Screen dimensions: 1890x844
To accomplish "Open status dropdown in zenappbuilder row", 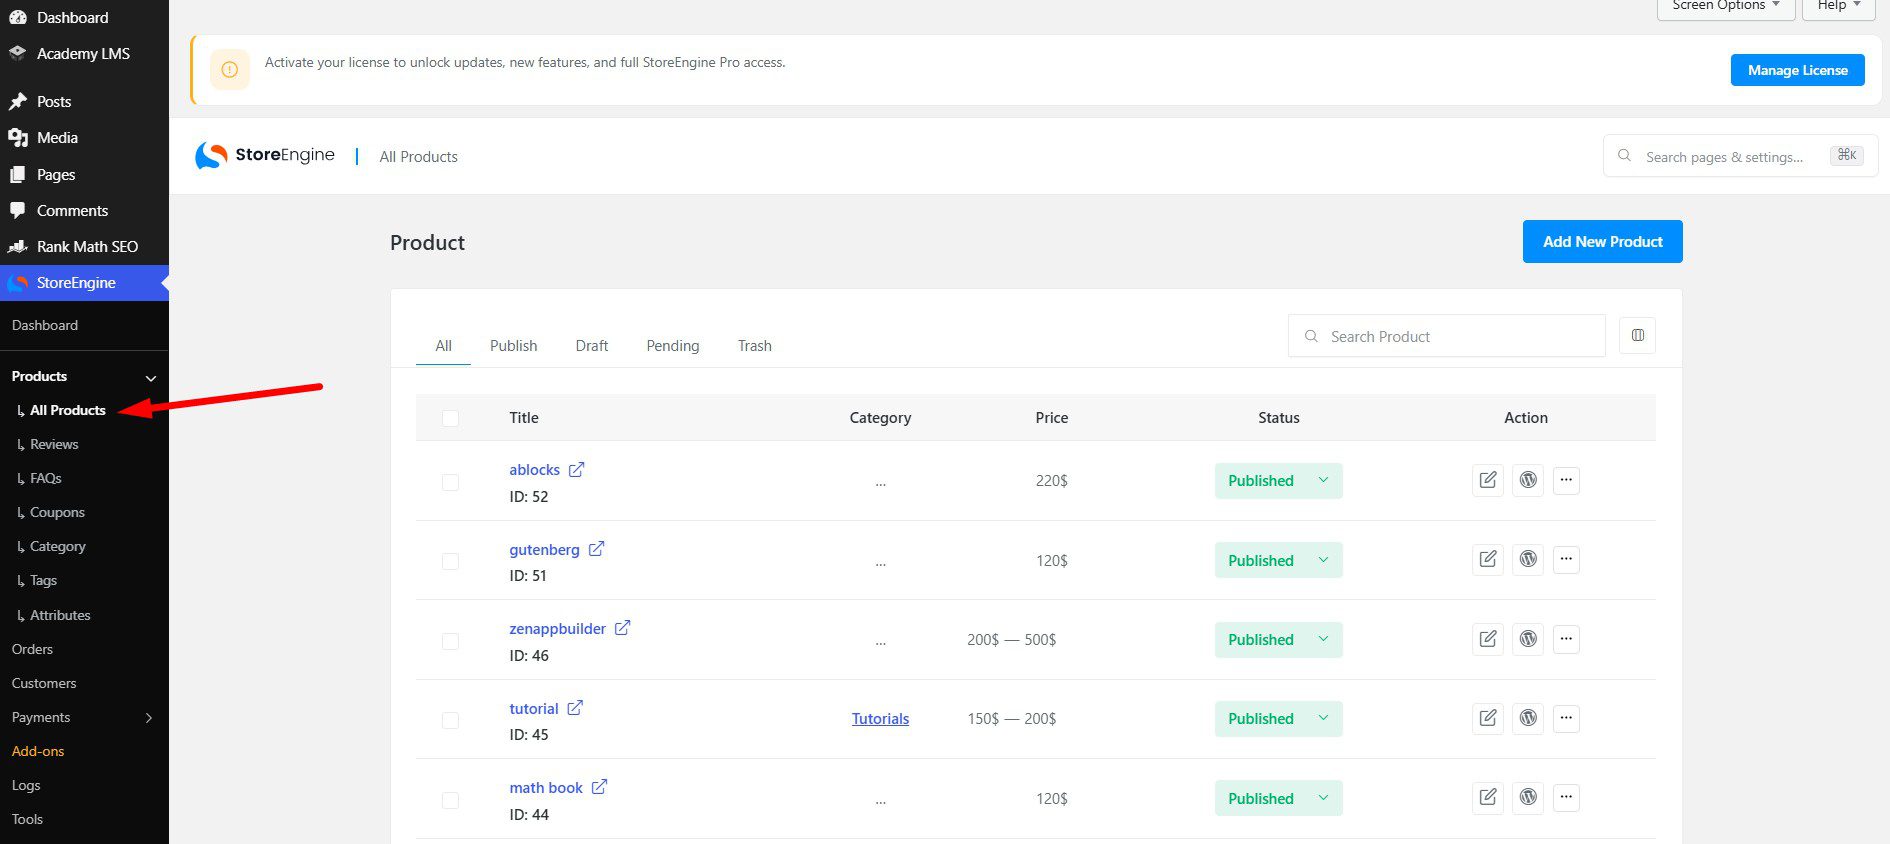I will (1278, 640).
